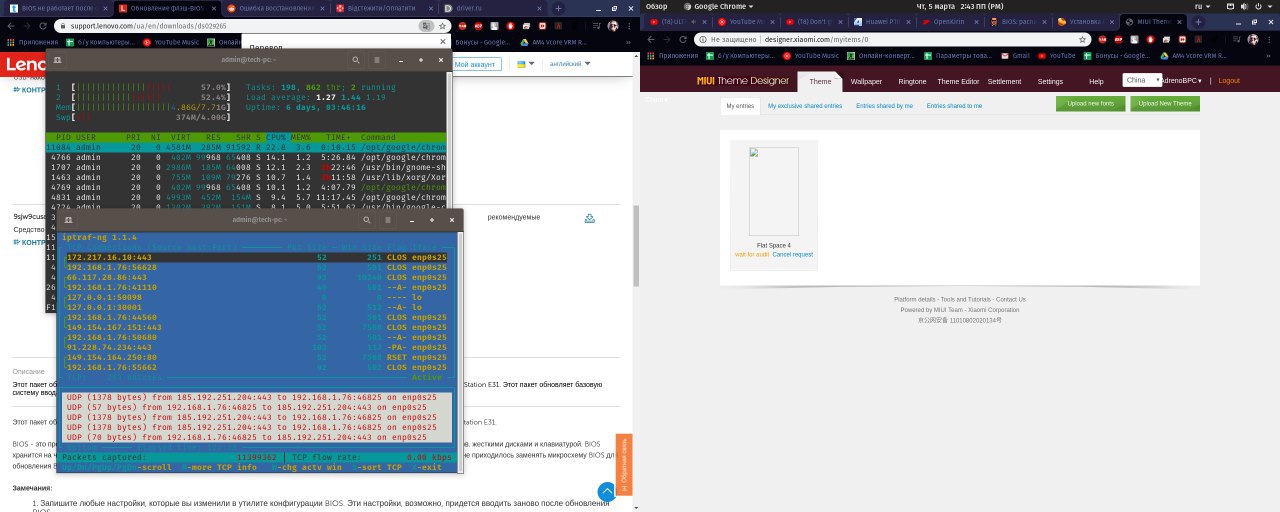The image size is (1280, 512).
Task: Click the search icon in htop terminal window
Action: click(354, 60)
